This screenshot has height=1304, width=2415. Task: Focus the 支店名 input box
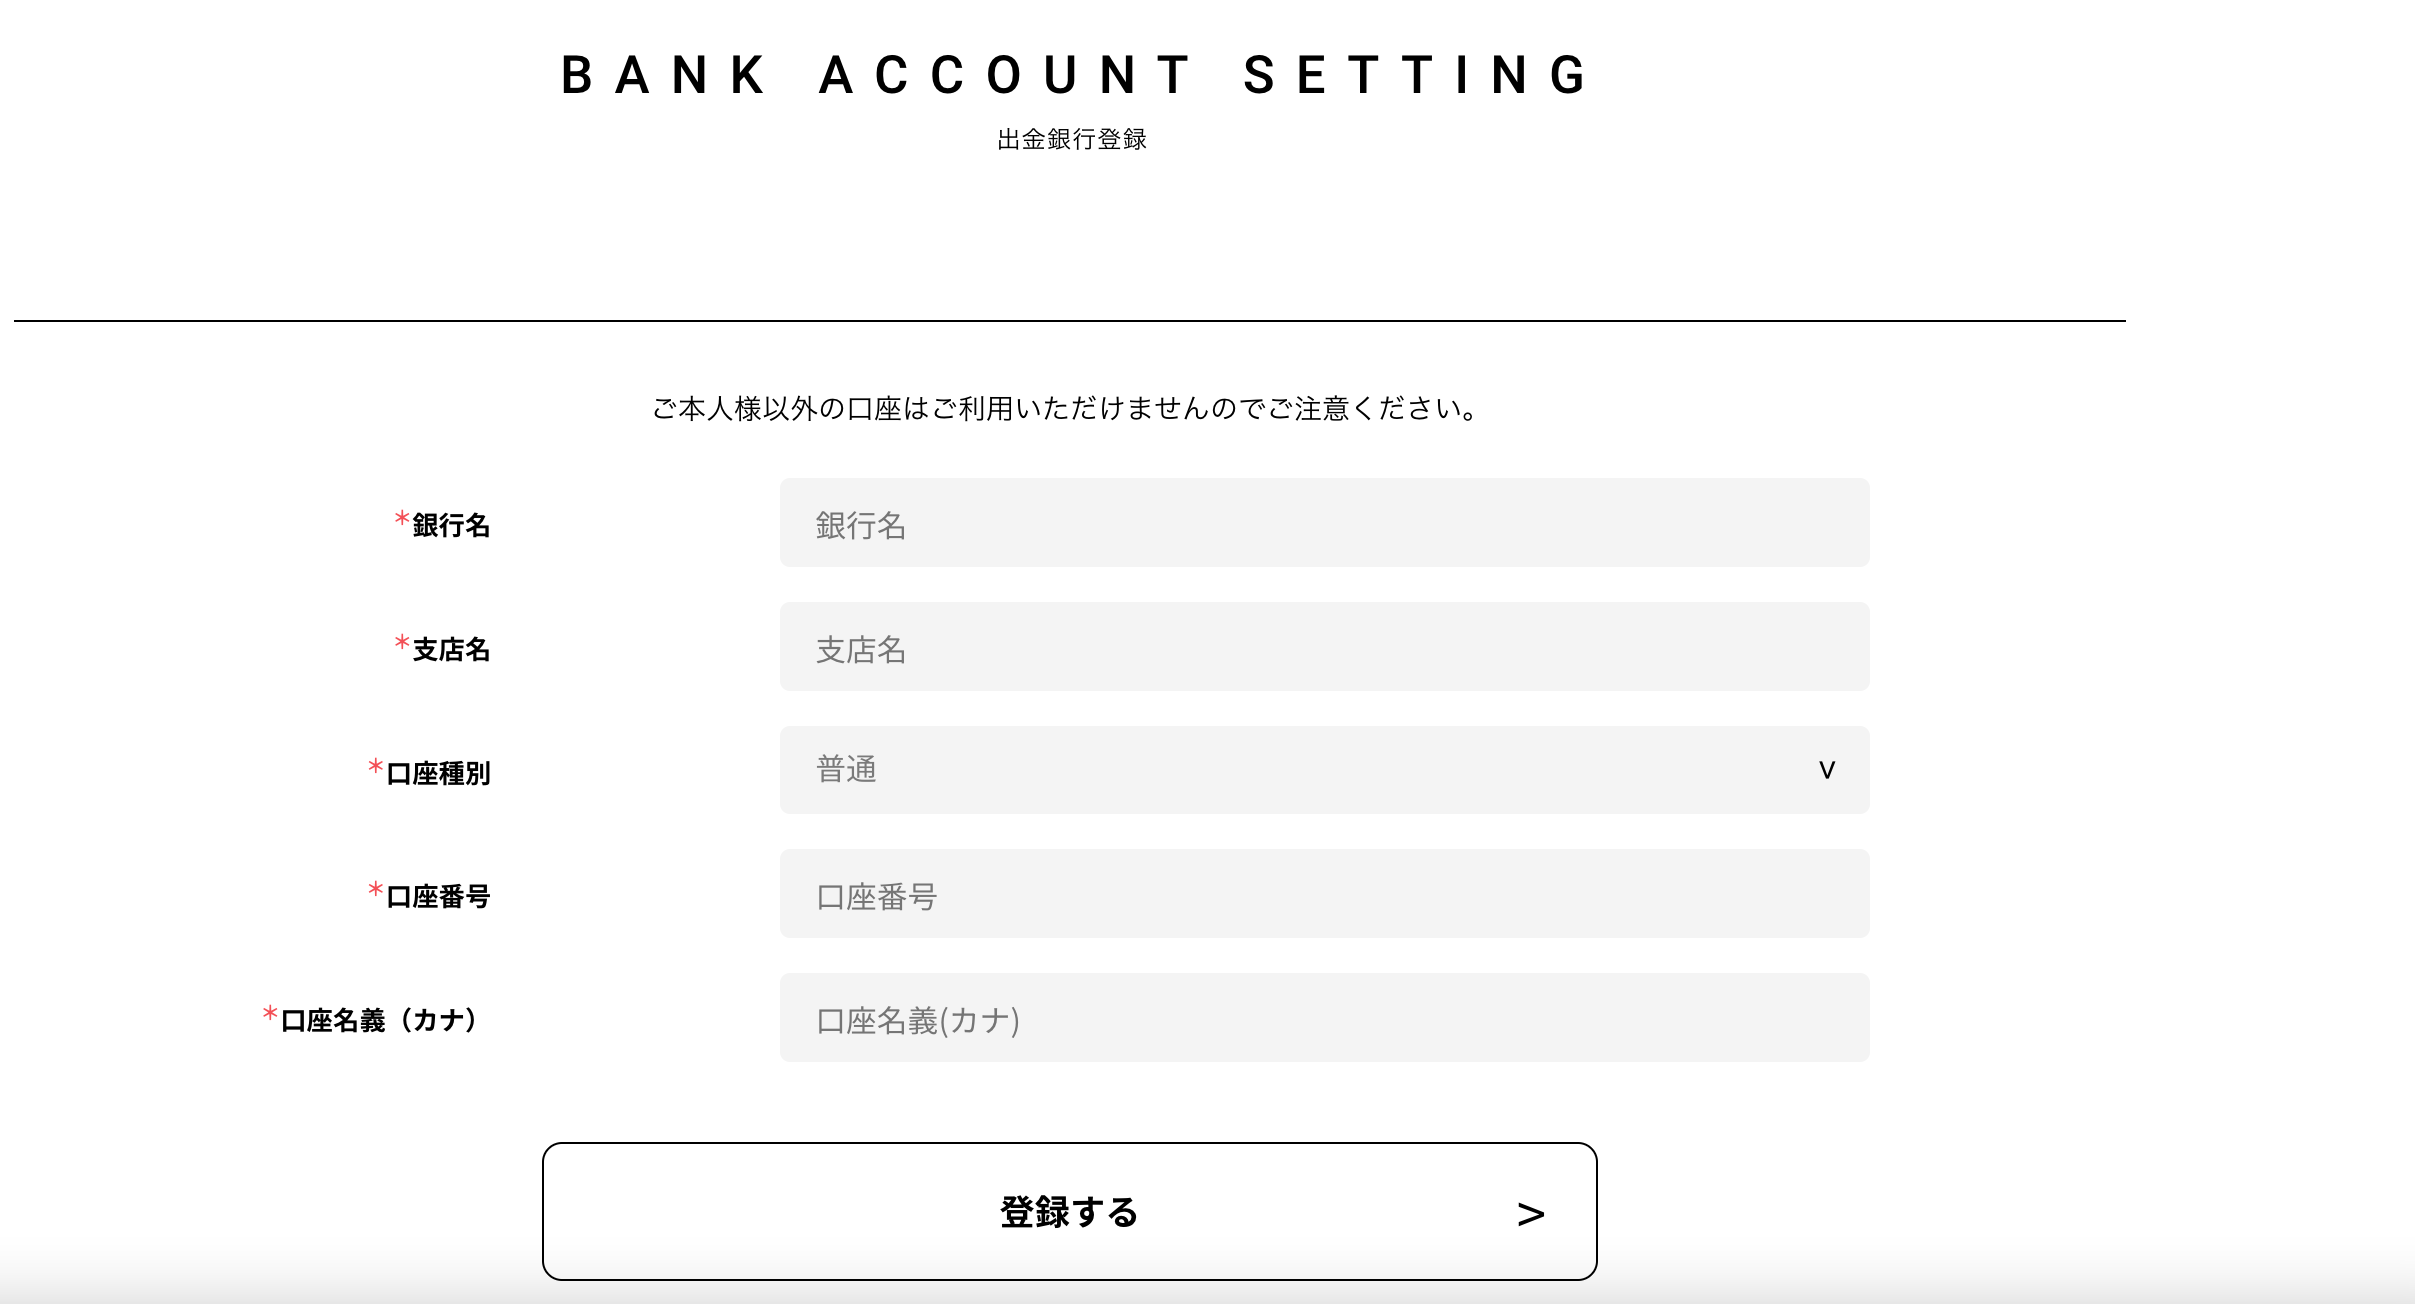point(1324,646)
